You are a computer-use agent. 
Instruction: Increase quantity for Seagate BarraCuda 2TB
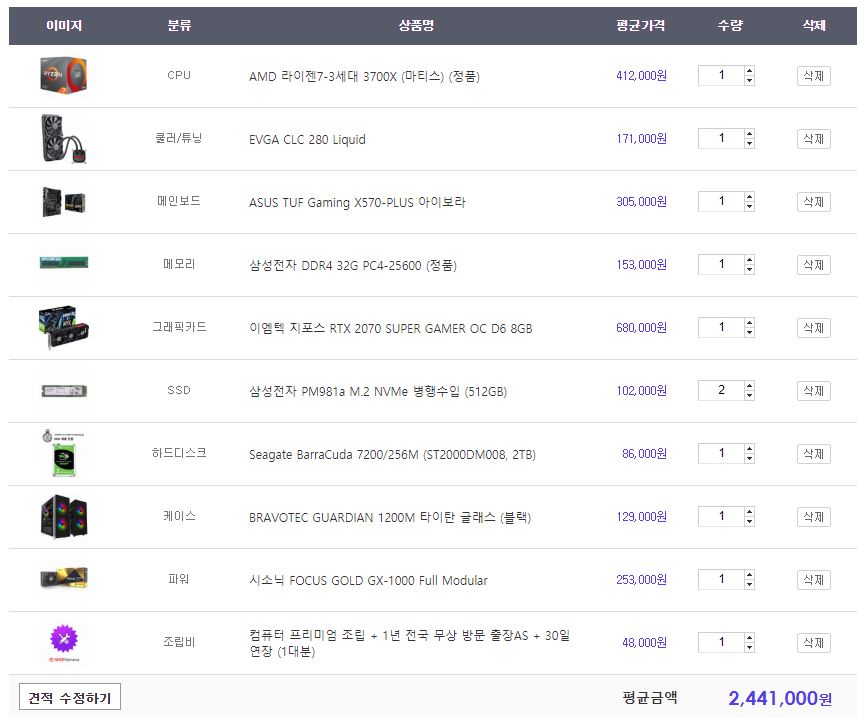click(x=749, y=449)
